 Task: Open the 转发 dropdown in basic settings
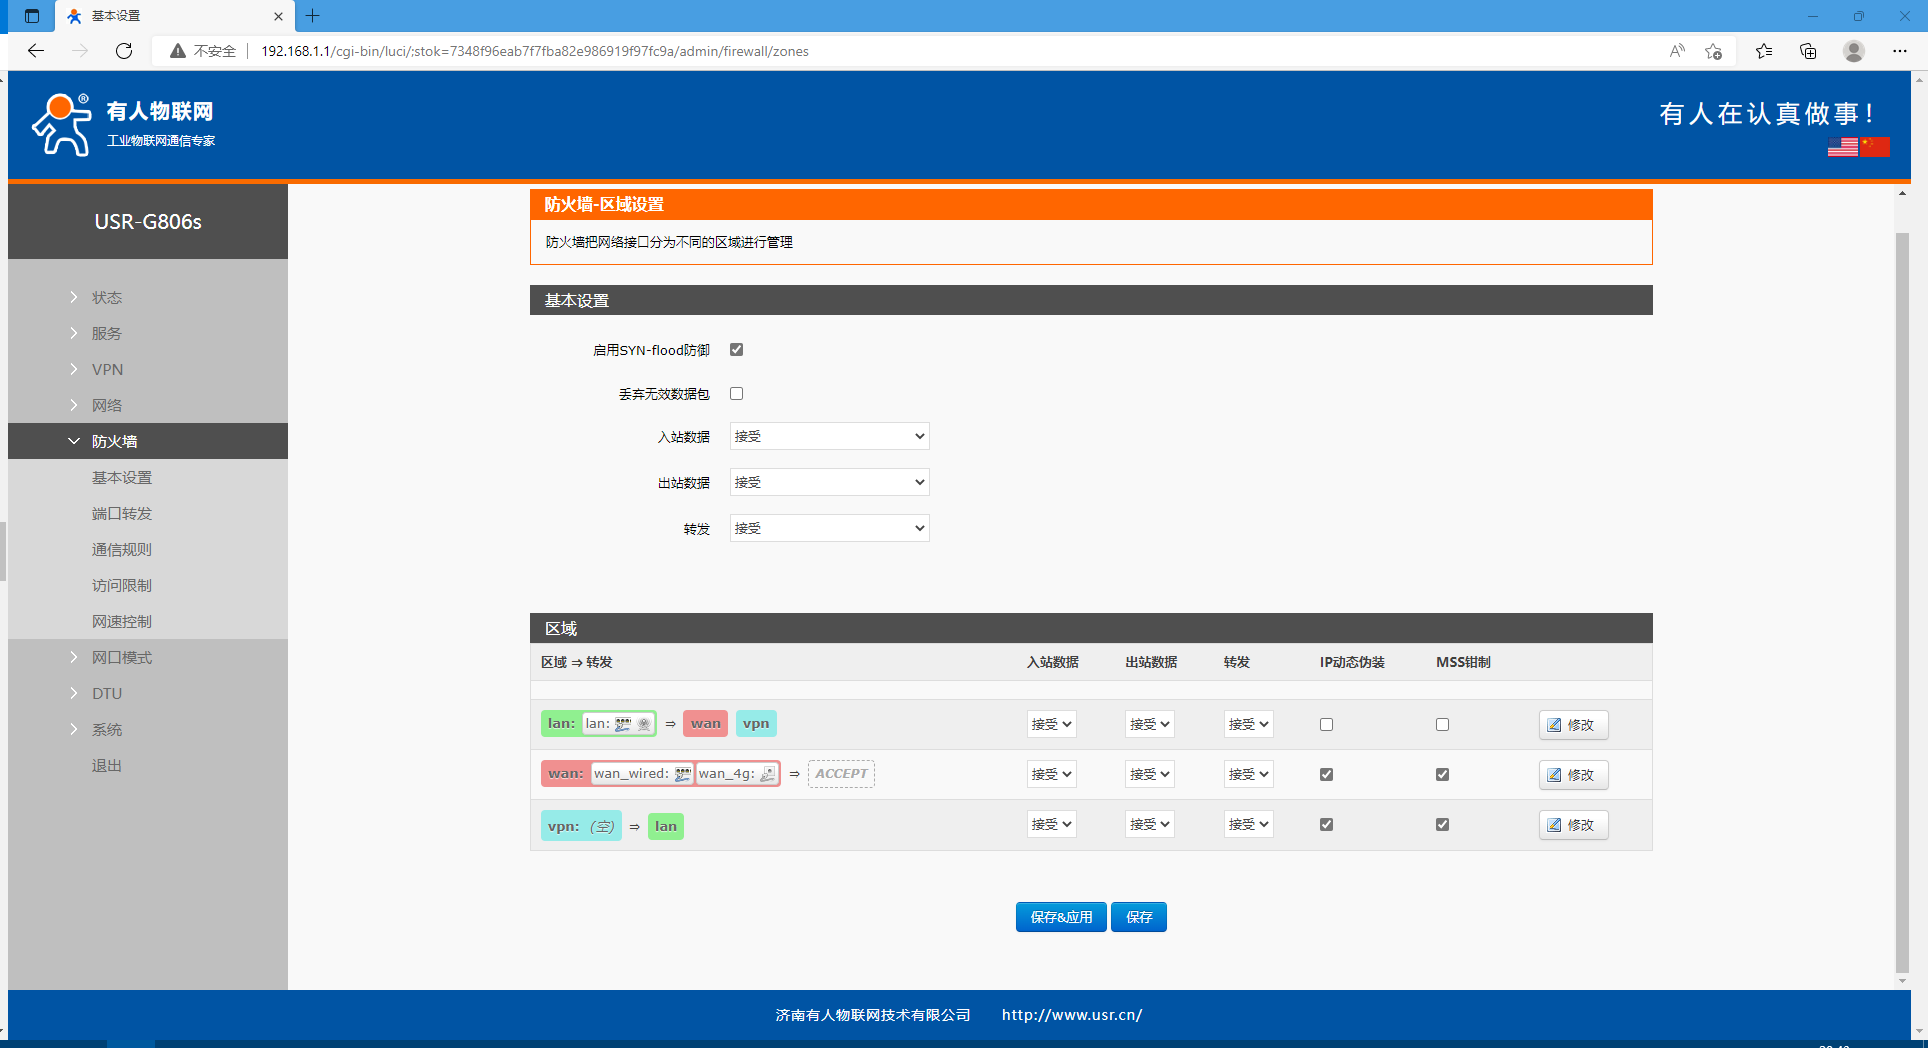[x=829, y=529]
